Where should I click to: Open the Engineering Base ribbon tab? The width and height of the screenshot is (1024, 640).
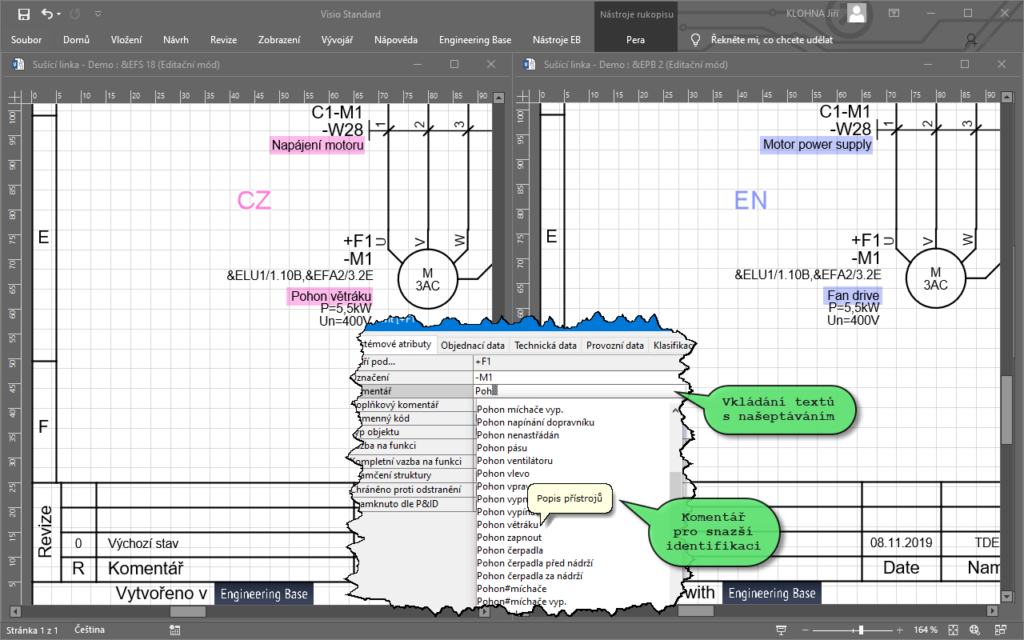coord(473,40)
